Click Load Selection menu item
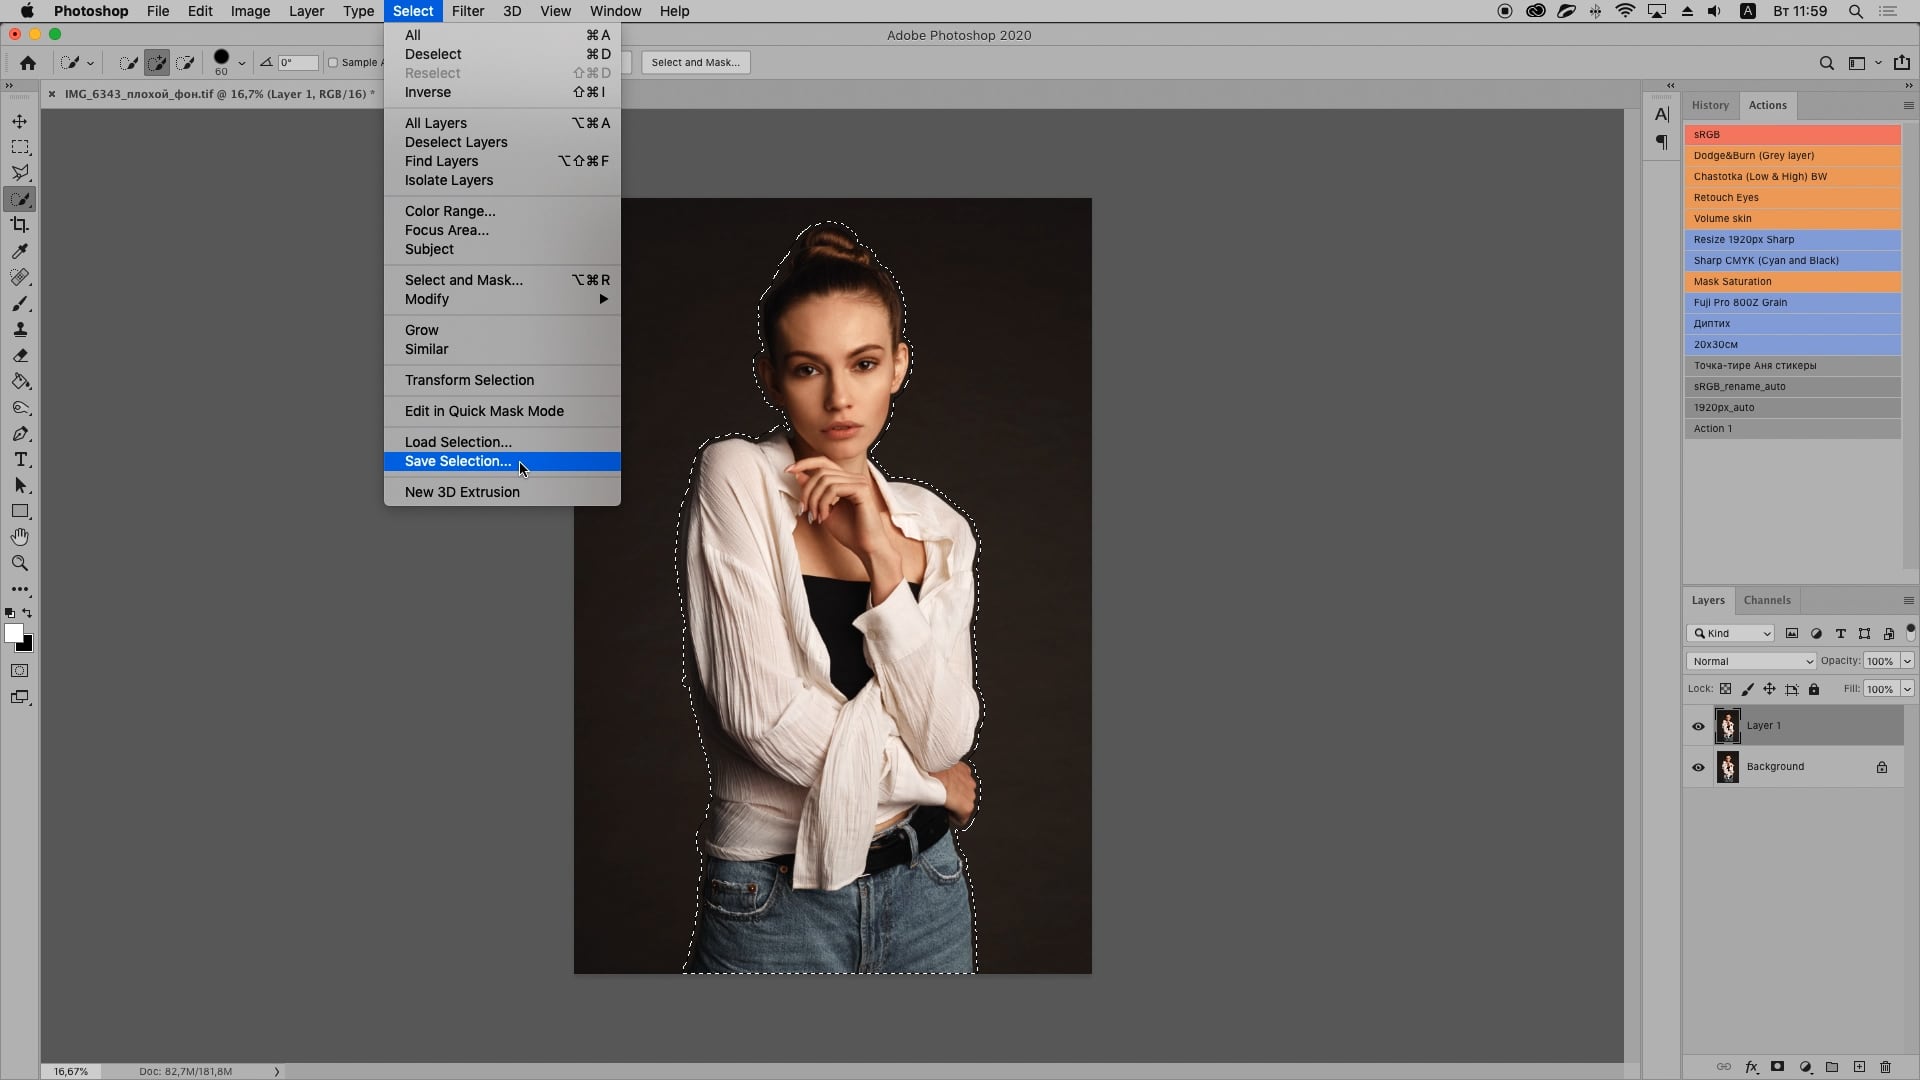1920x1080 pixels. tap(459, 442)
